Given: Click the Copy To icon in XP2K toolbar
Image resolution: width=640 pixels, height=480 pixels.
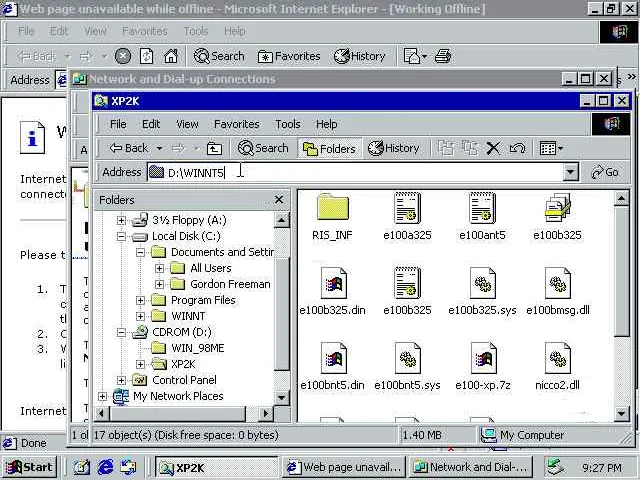Looking at the screenshot, I should [x=470, y=148].
